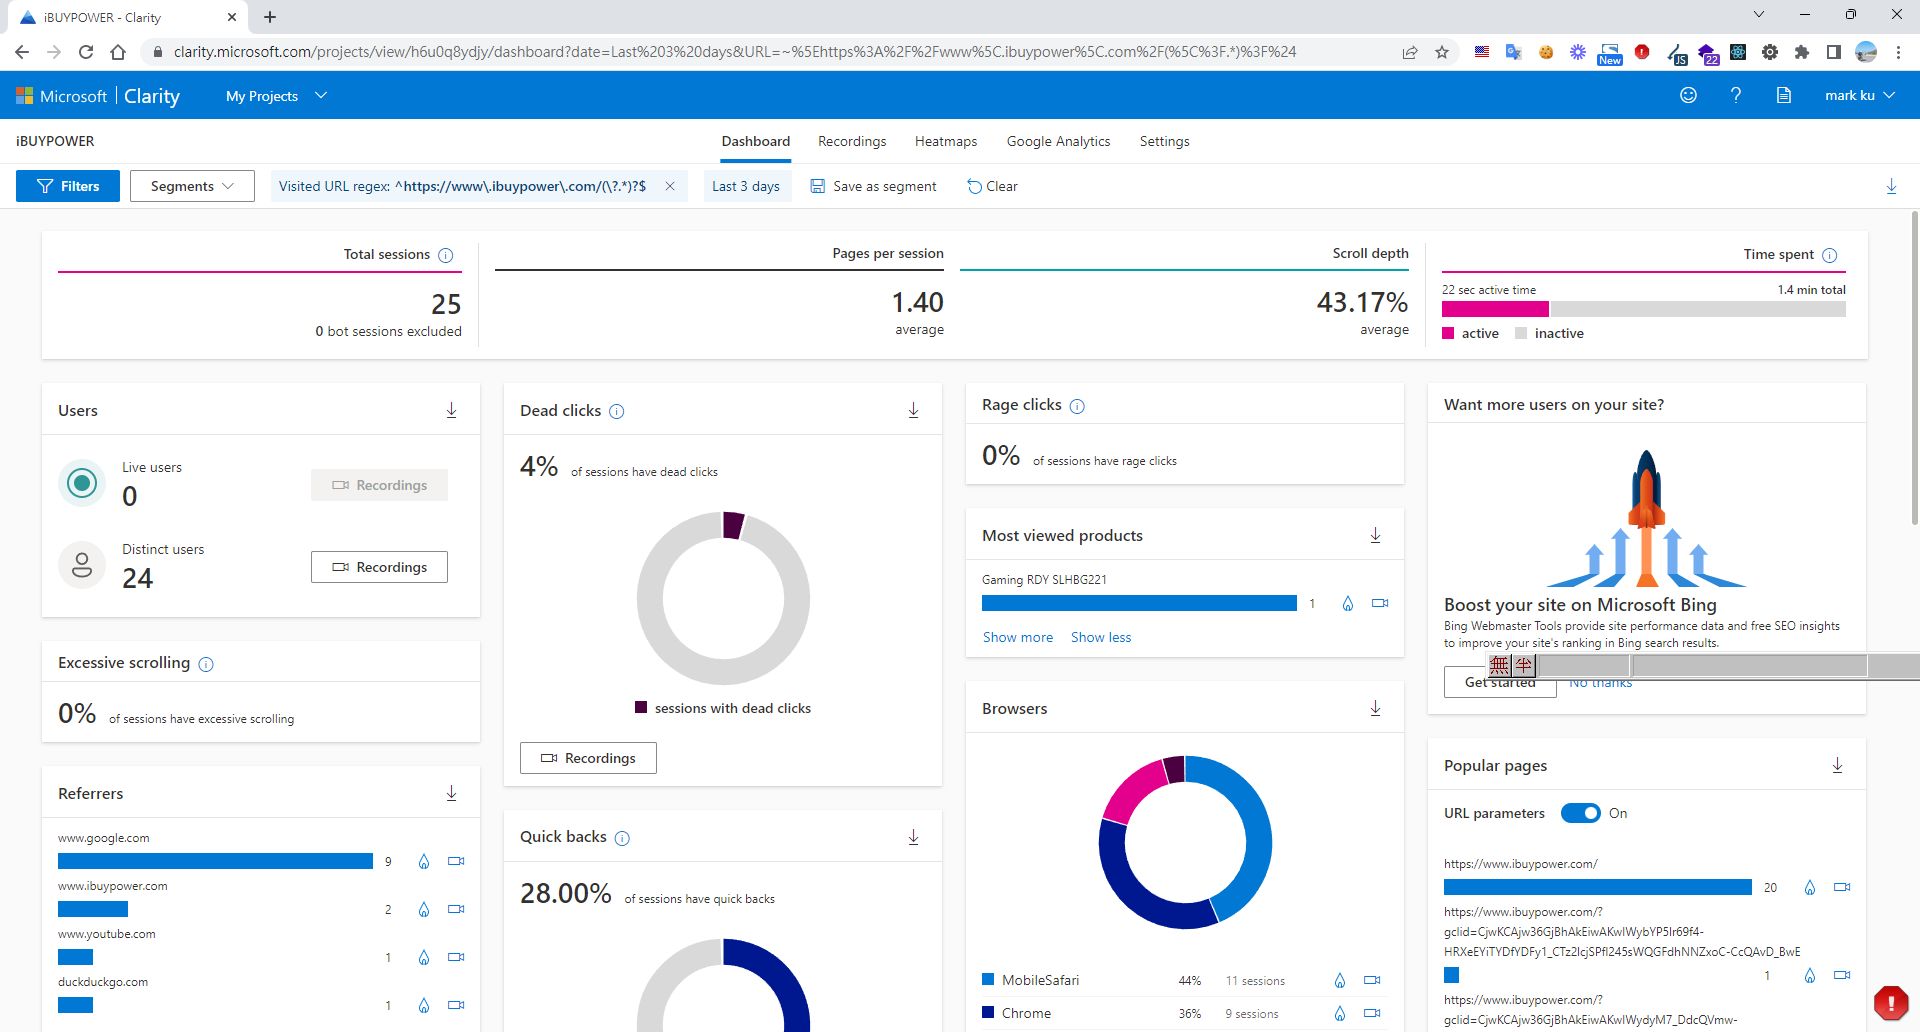Click the Show more link

pos(1017,637)
